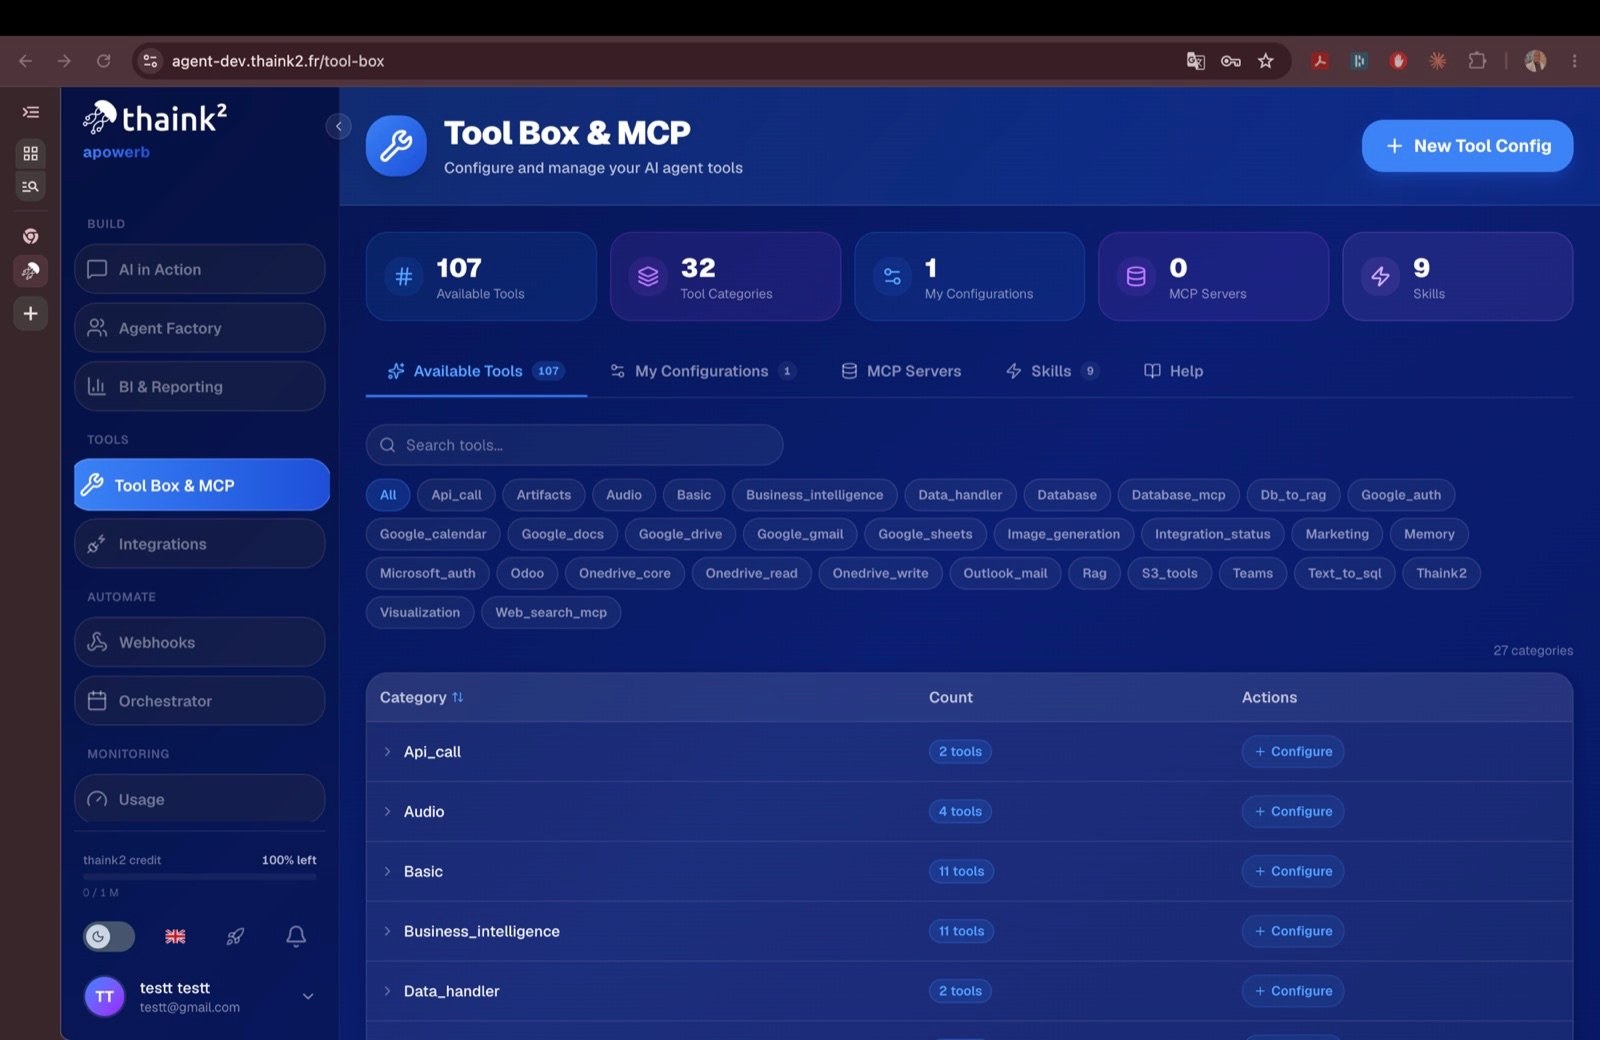The height and width of the screenshot is (1040, 1600).
Task: Click the browser back arrow
Action: point(26,61)
